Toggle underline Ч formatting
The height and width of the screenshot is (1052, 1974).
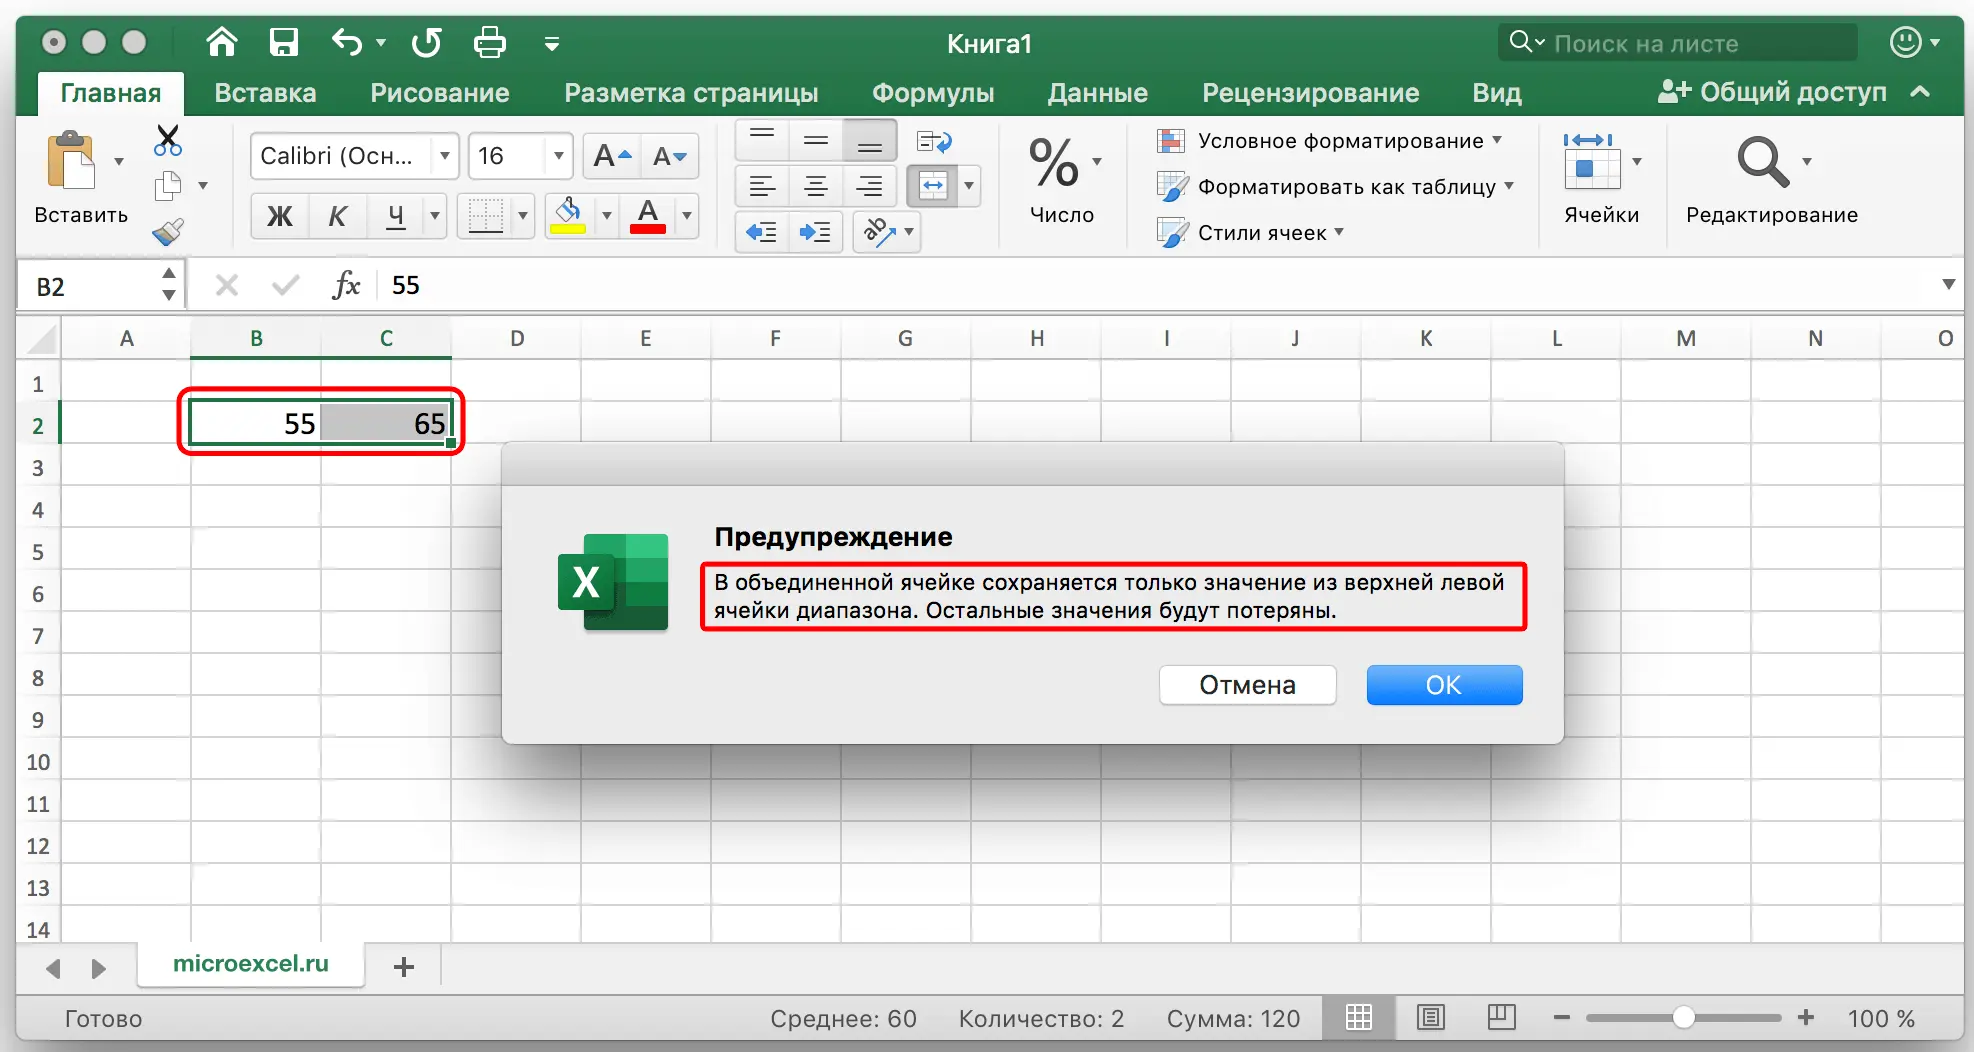pos(396,216)
